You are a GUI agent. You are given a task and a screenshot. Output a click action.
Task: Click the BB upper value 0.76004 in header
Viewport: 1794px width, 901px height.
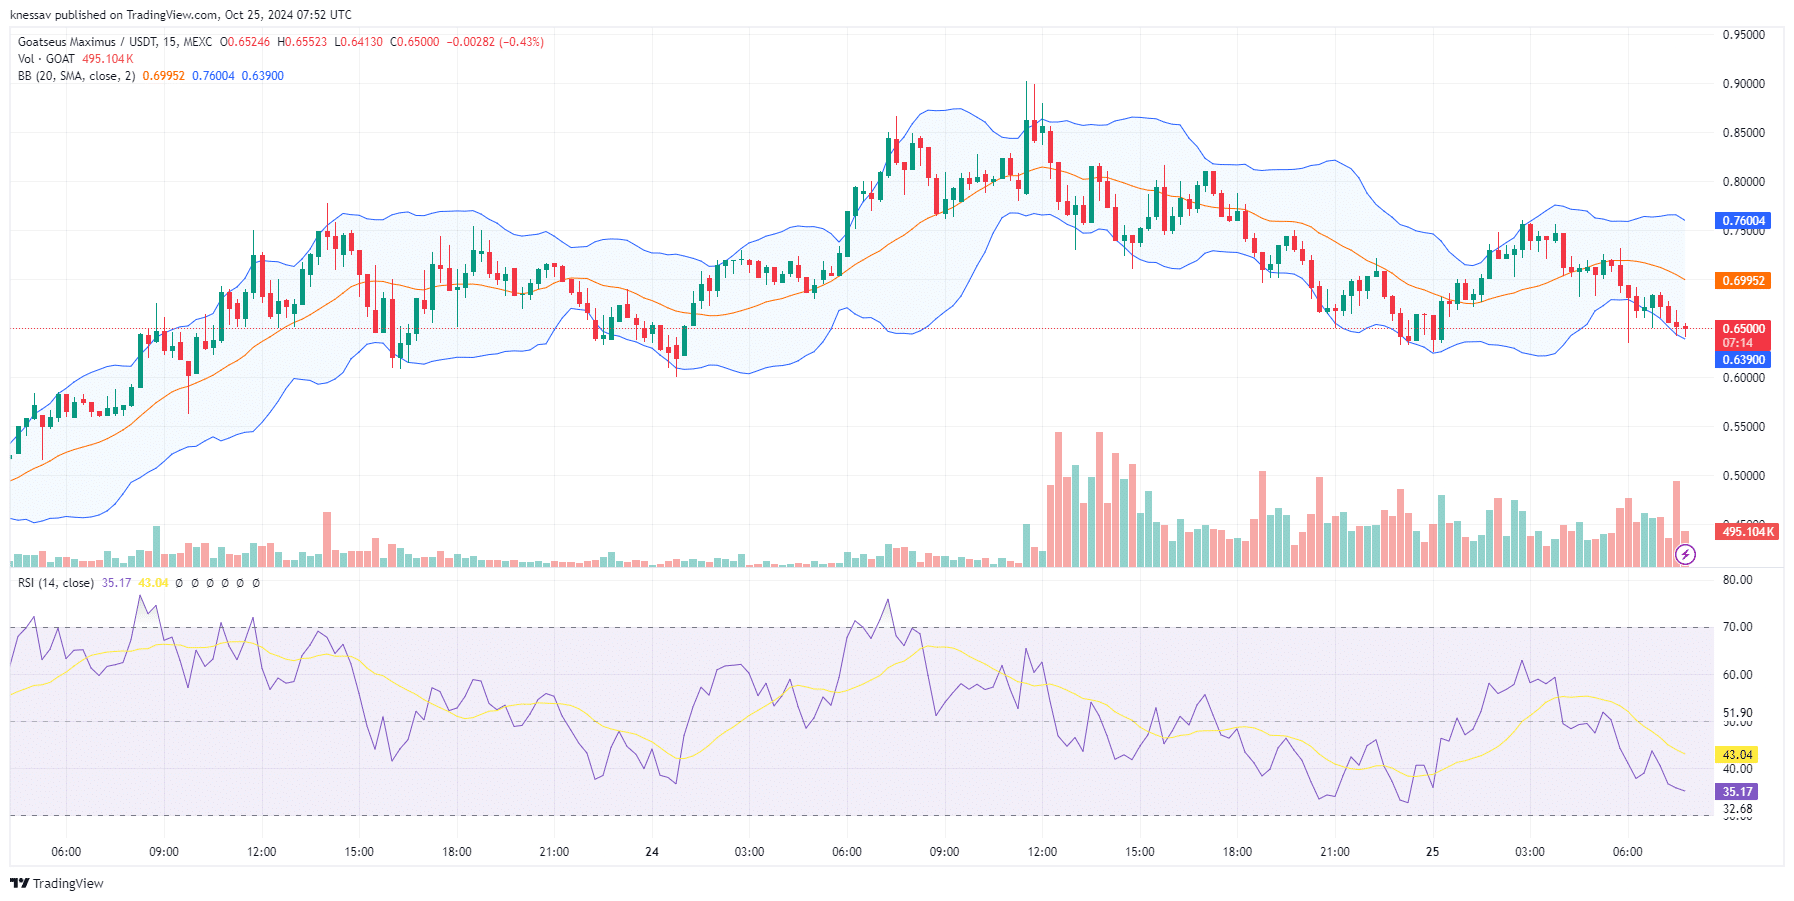coord(213,76)
